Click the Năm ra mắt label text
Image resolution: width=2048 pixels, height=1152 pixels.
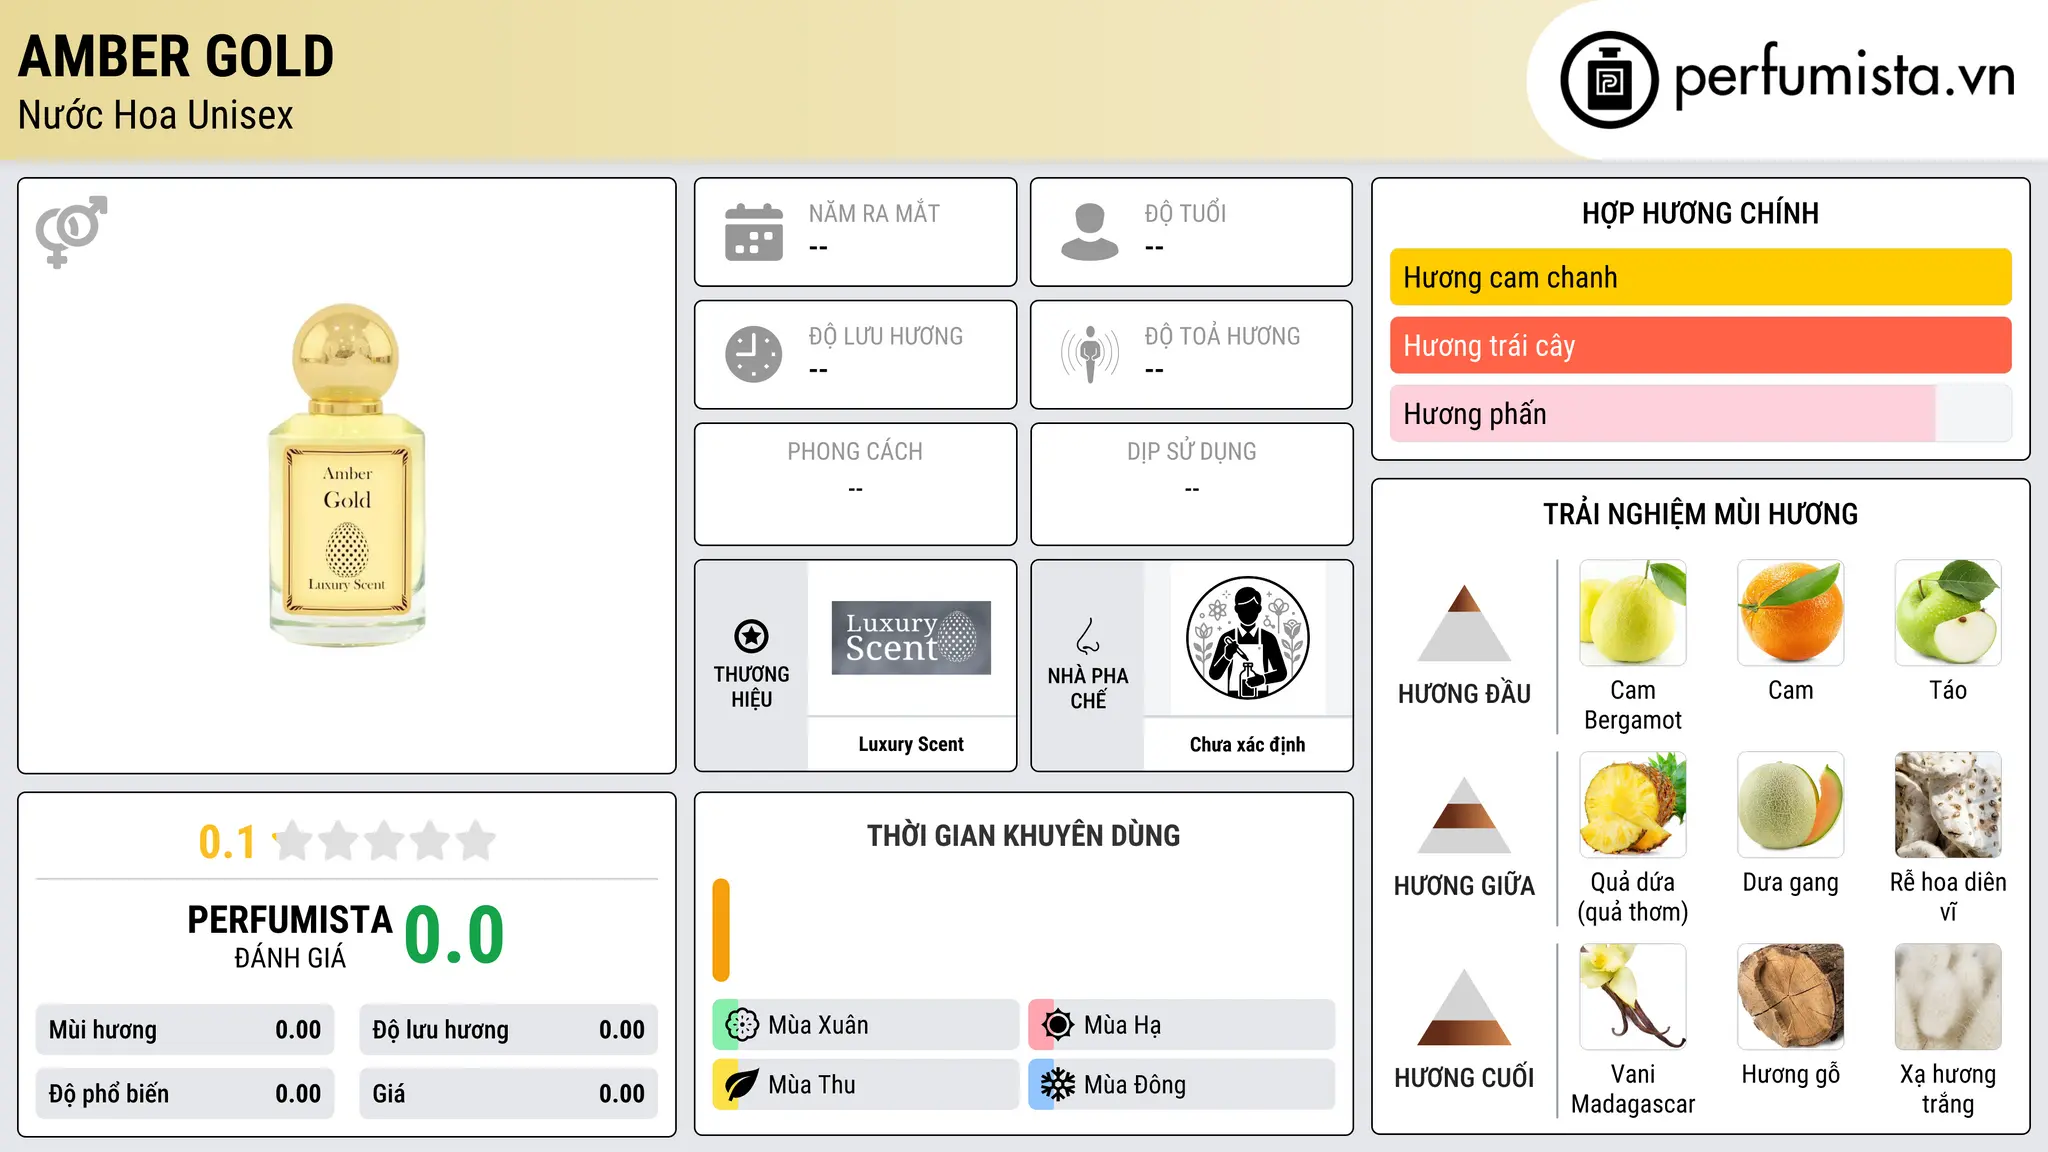[x=874, y=214]
